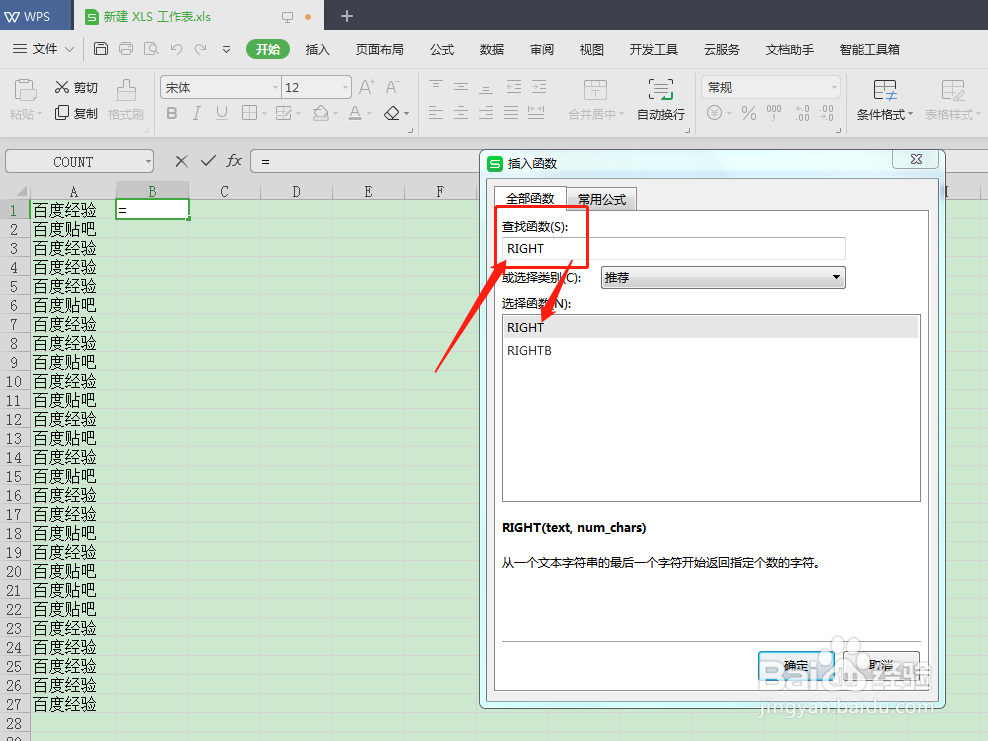Select RIGHTB in the function list
Viewport: 988px width, 741px height.
pos(529,350)
